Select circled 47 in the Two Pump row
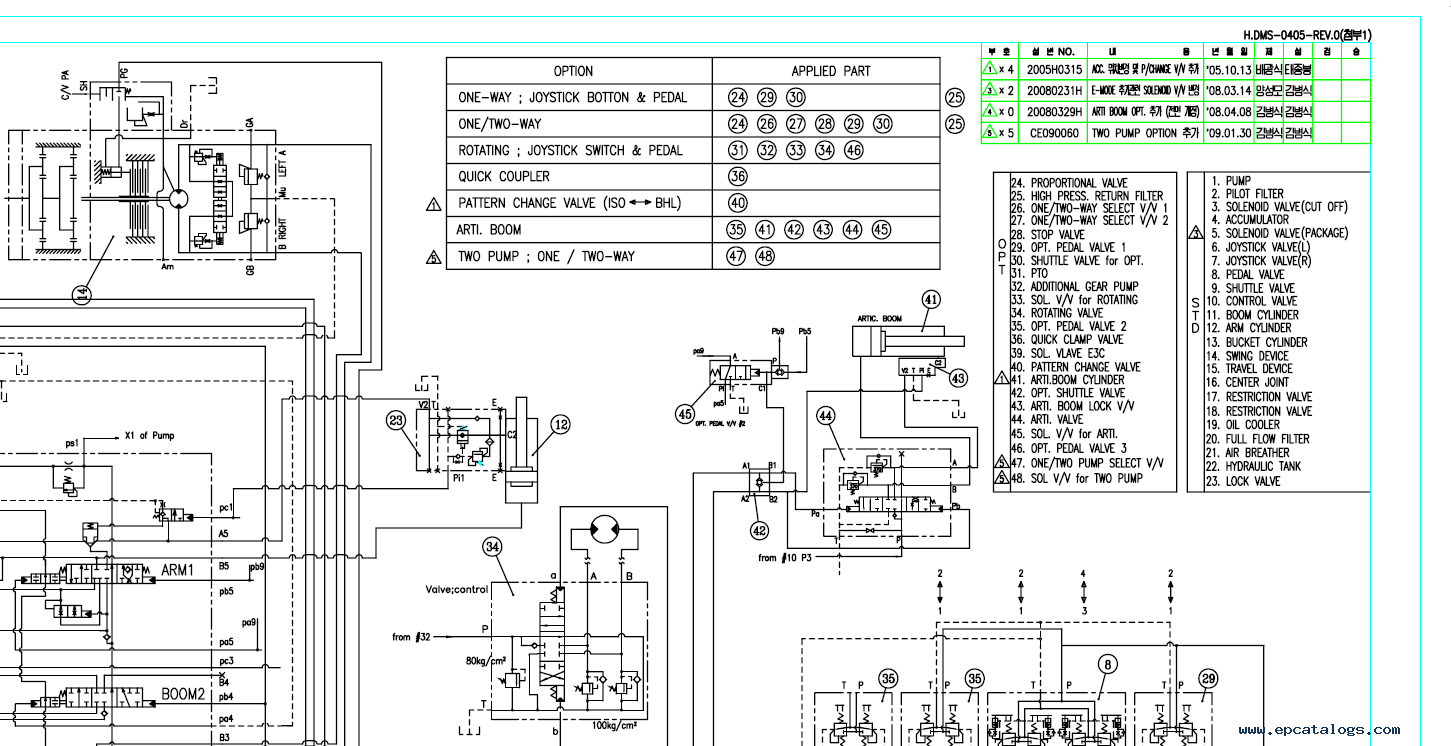Screen dimensions: 1451x746 737,256
